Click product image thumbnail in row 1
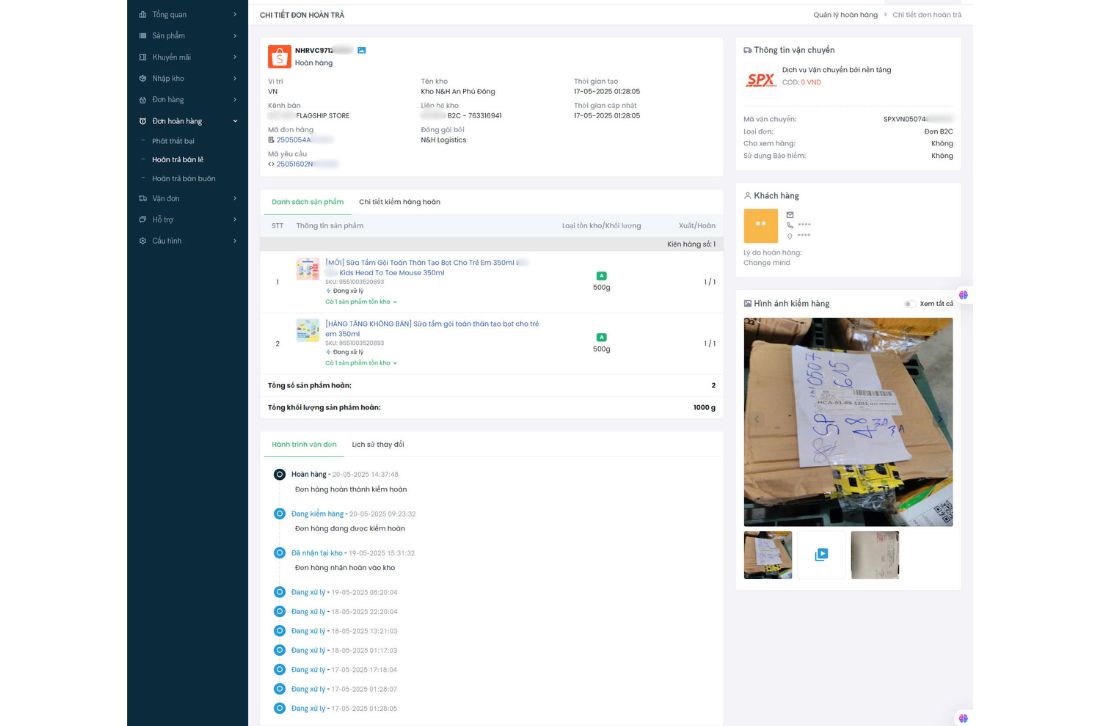Image resolution: width=1100 pixels, height=726 pixels. pos(307,269)
